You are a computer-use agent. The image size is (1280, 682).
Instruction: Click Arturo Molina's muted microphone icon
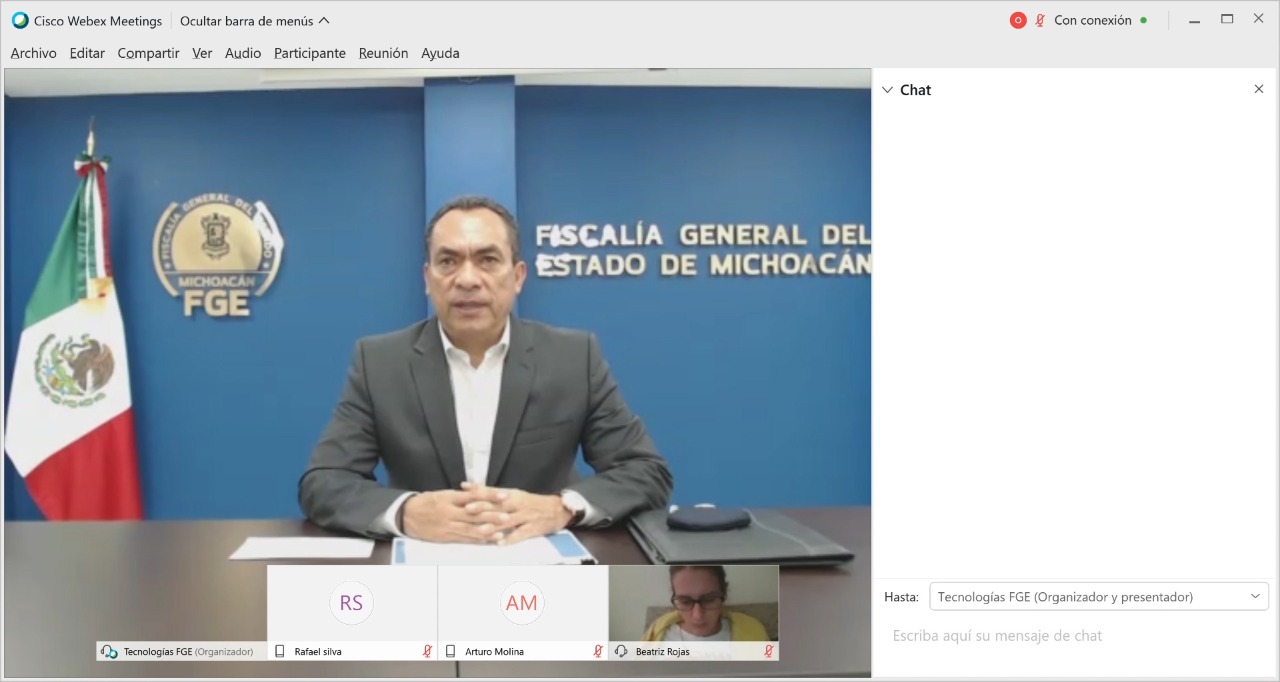coord(598,651)
